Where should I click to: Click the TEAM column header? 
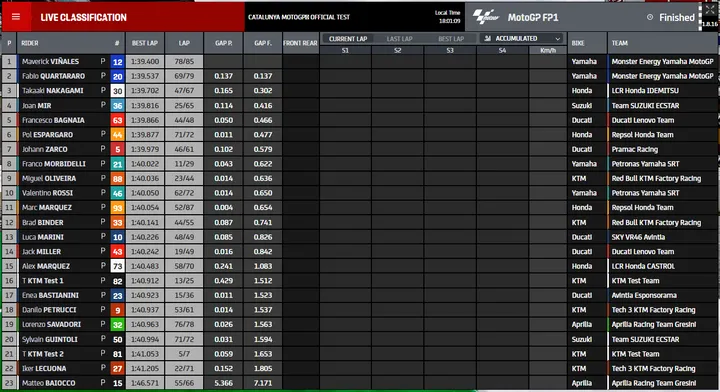tap(662, 43)
